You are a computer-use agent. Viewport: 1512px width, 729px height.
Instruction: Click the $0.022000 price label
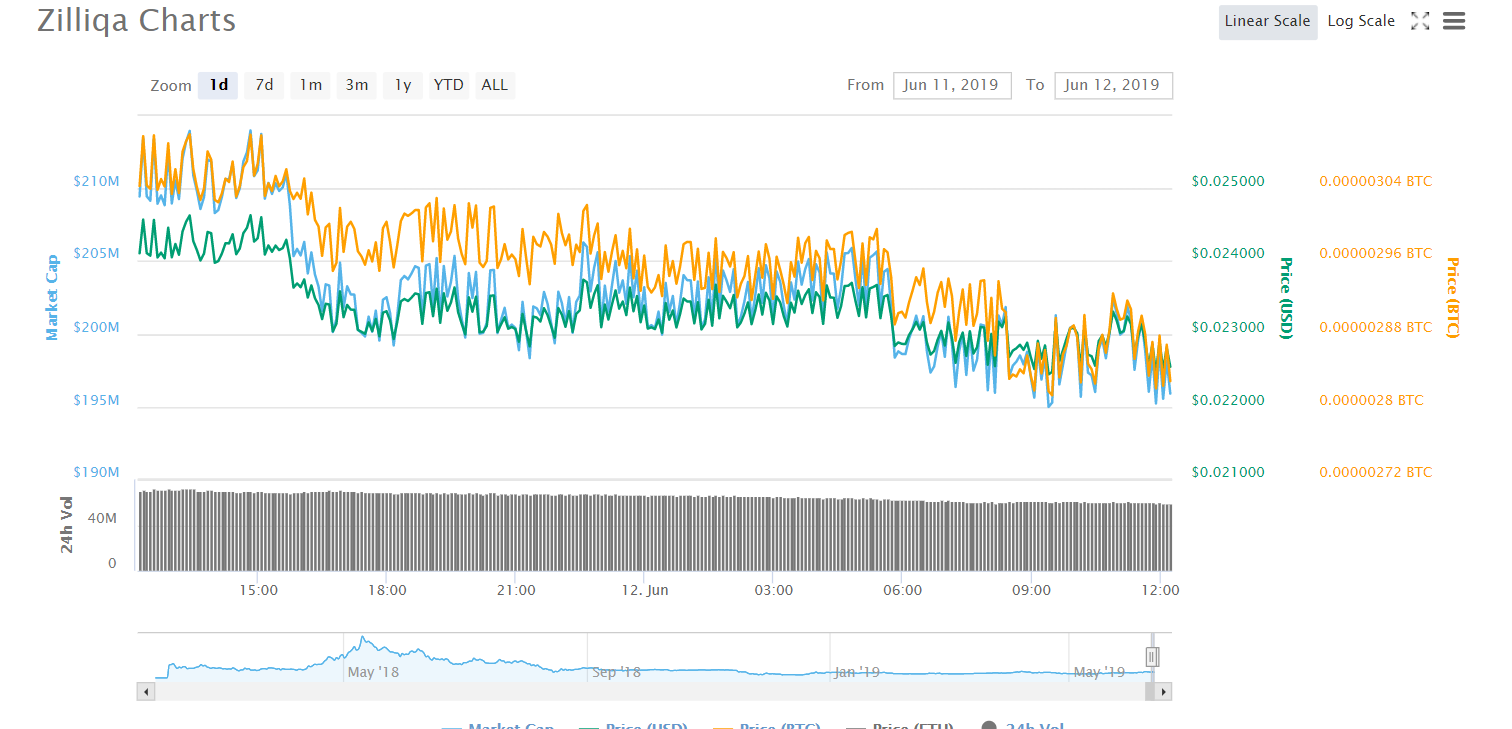[x=1228, y=400]
